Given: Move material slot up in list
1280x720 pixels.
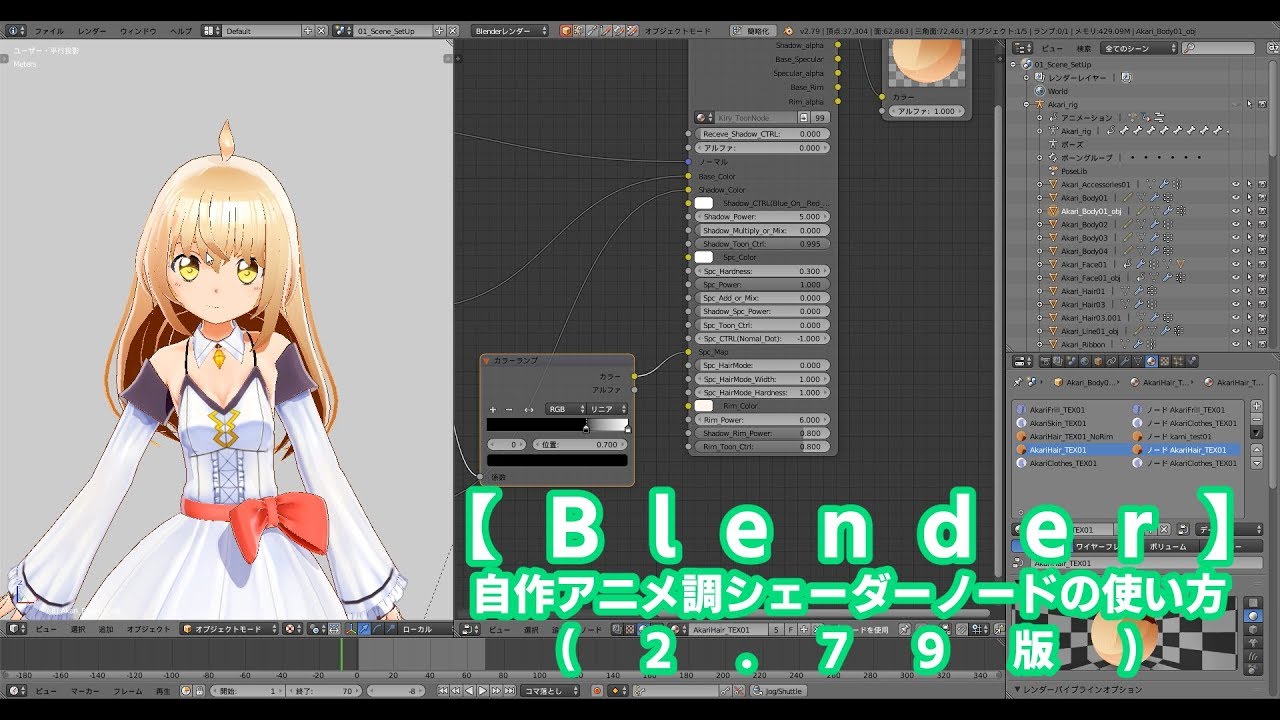Looking at the screenshot, I should point(1257,450).
